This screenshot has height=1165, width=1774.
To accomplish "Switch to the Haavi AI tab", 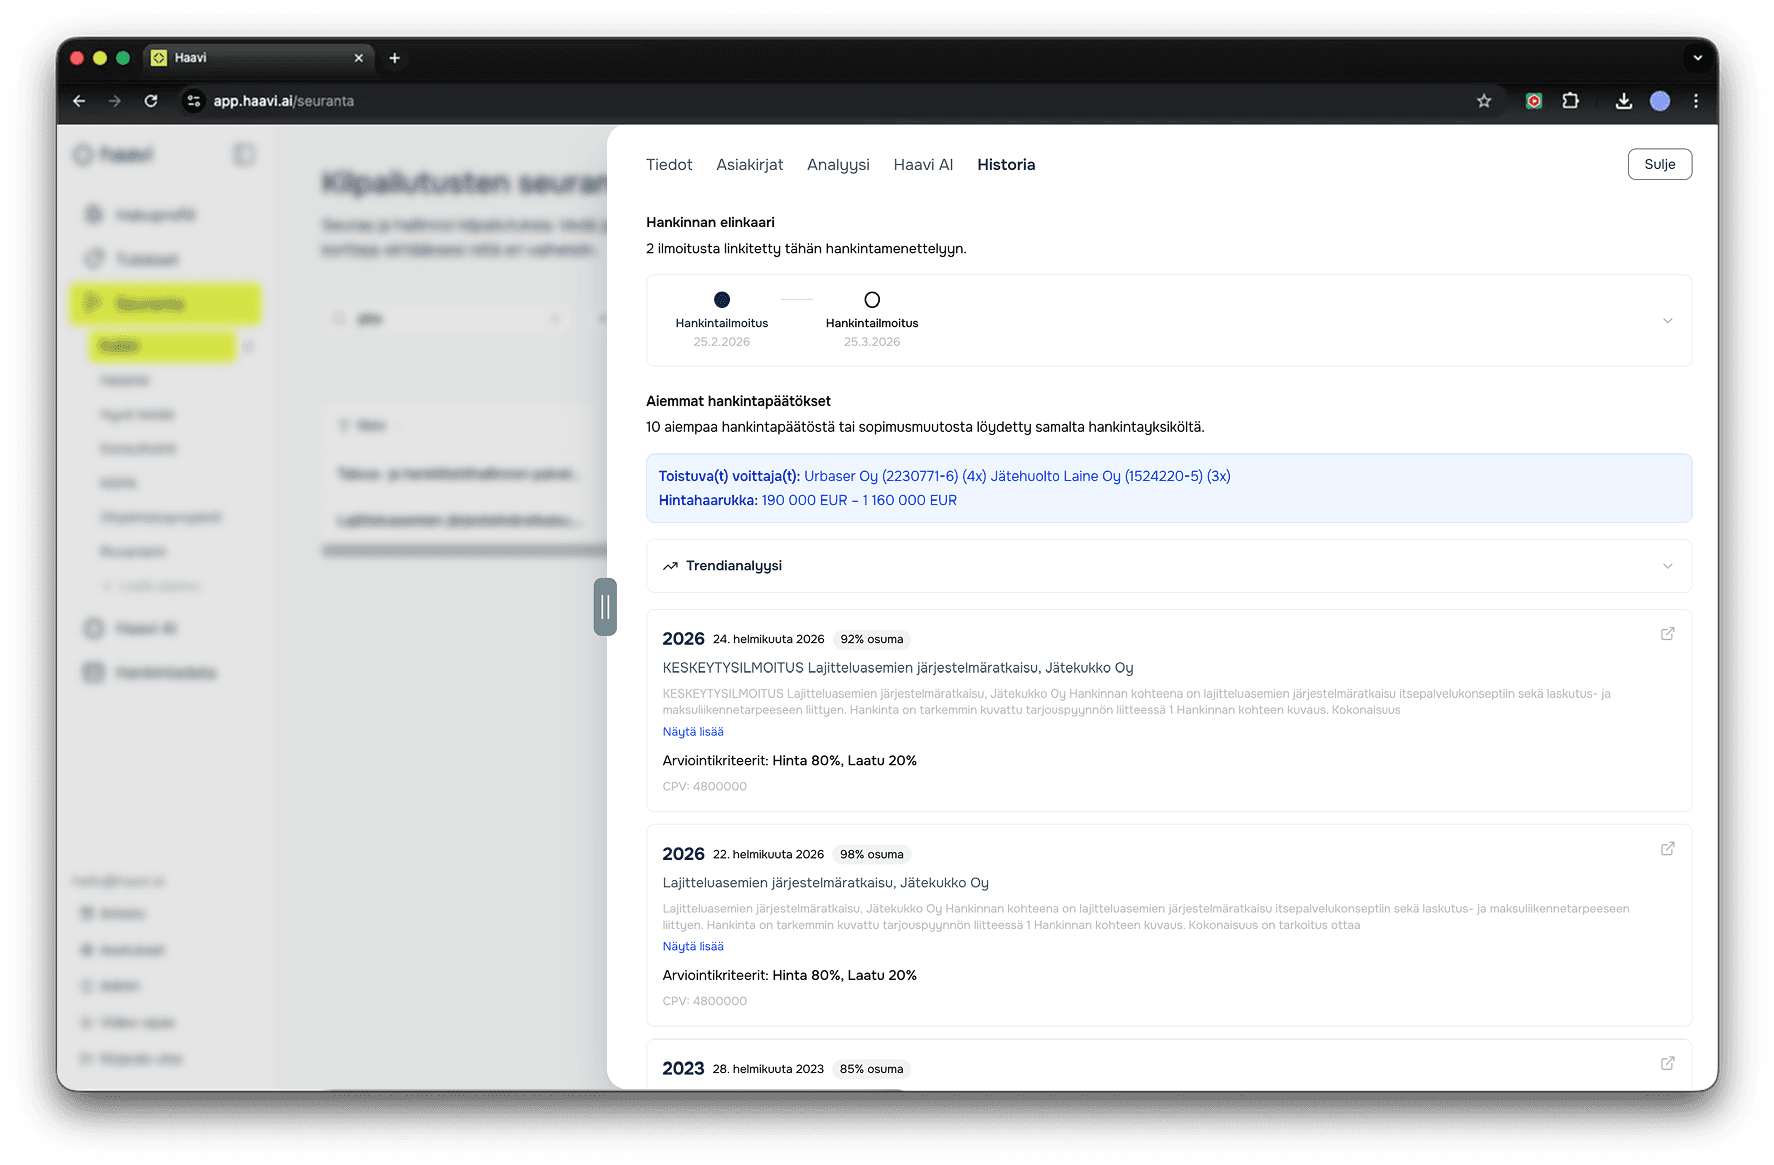I will (x=923, y=165).
